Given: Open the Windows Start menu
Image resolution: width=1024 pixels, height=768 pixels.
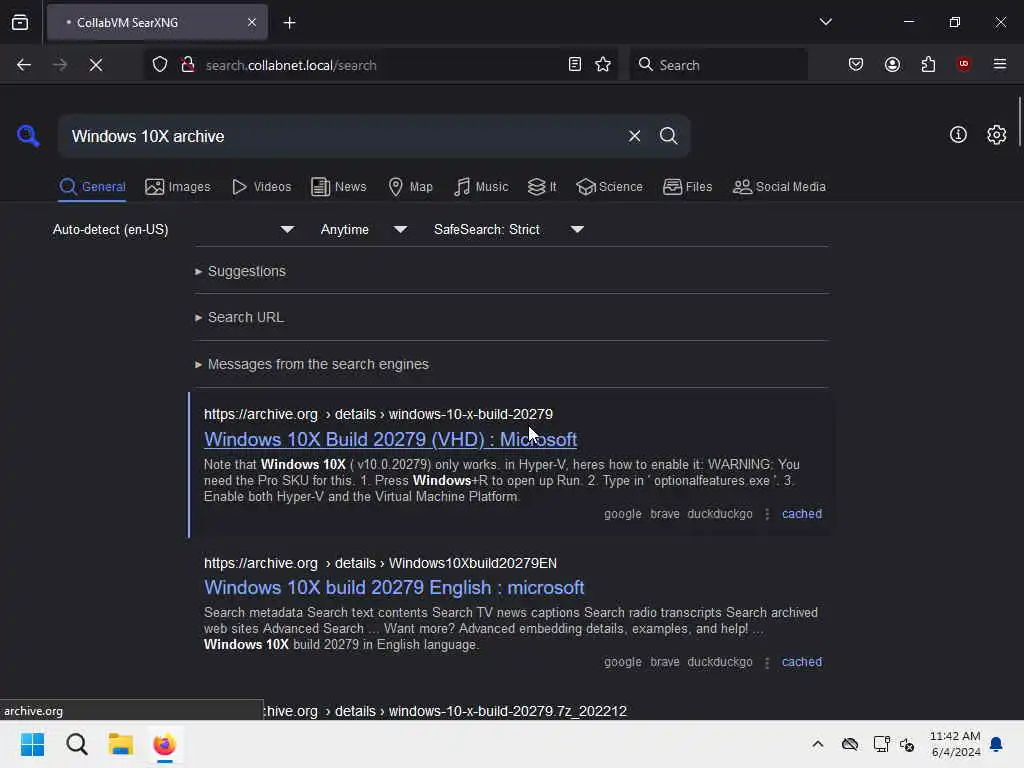Looking at the screenshot, I should click(32, 744).
